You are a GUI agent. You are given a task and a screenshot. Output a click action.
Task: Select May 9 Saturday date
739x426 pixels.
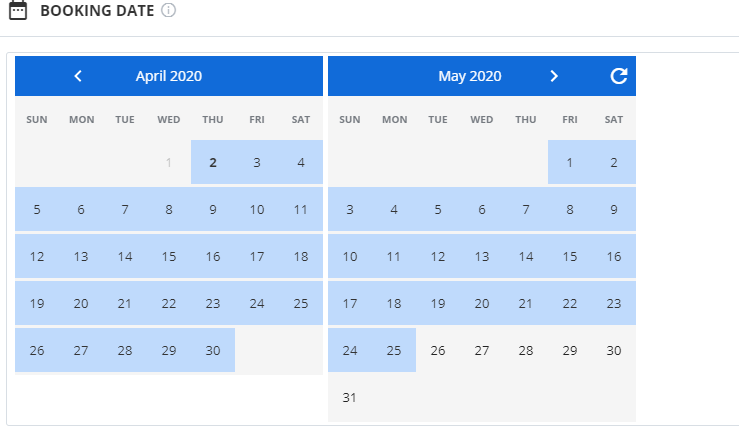point(614,210)
